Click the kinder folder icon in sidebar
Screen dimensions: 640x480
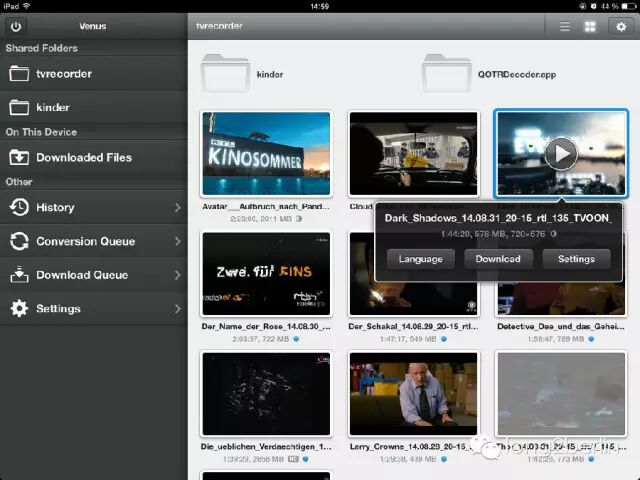coord(19,107)
